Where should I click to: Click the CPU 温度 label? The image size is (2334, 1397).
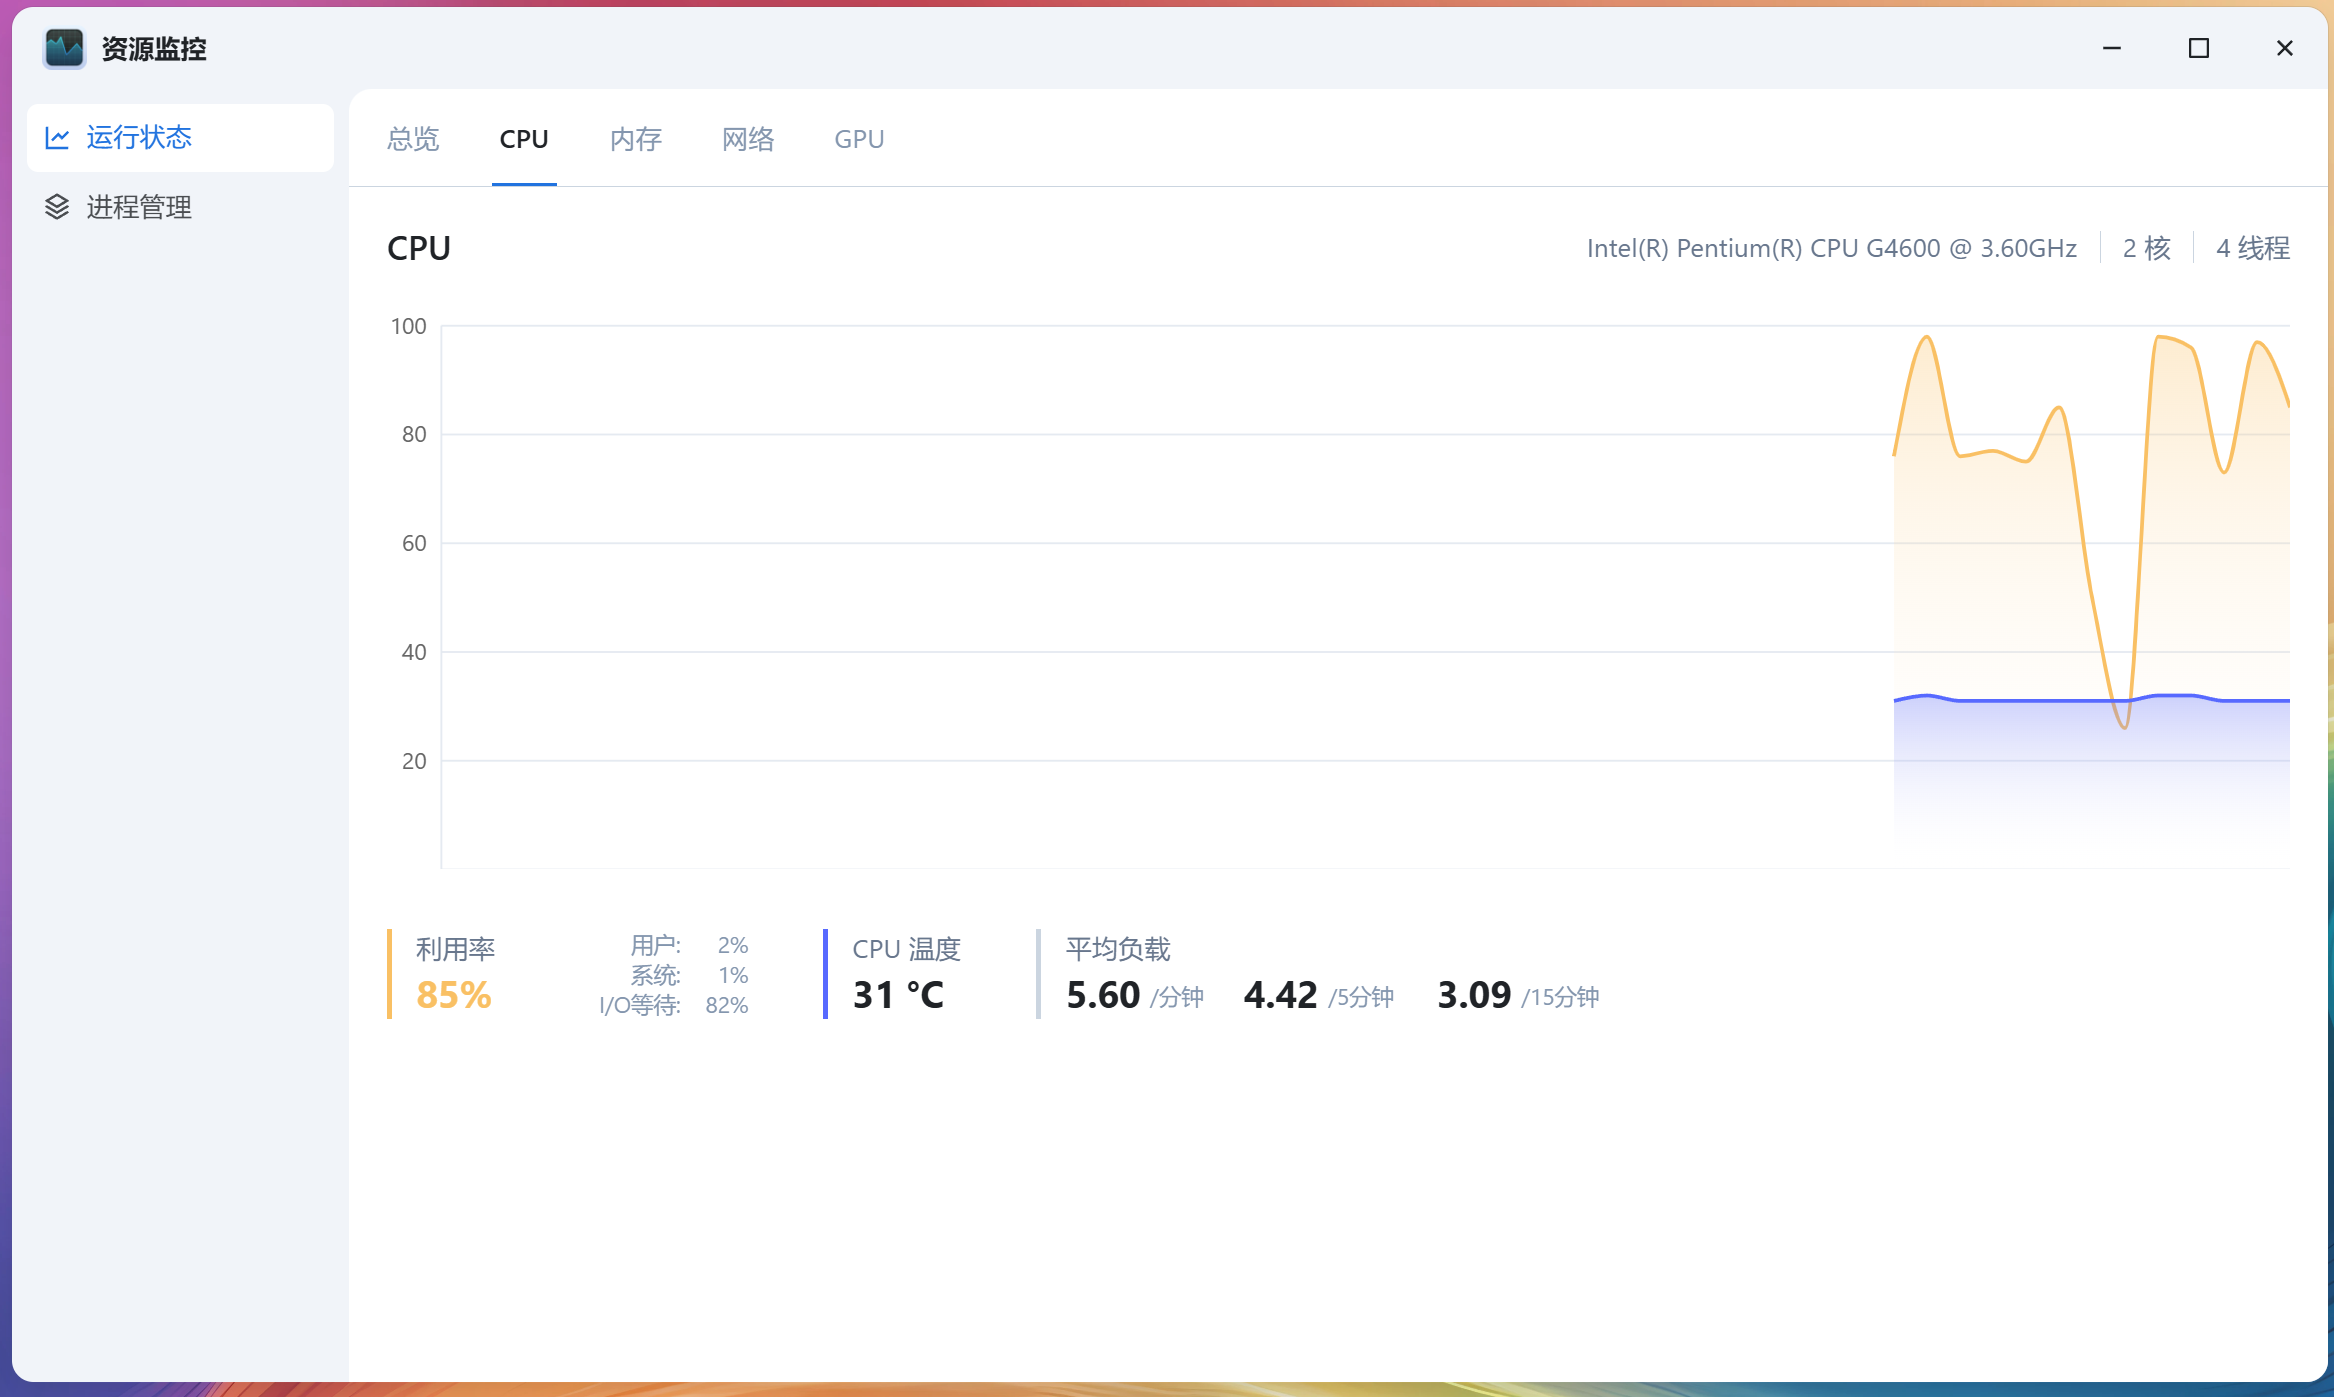point(906,949)
